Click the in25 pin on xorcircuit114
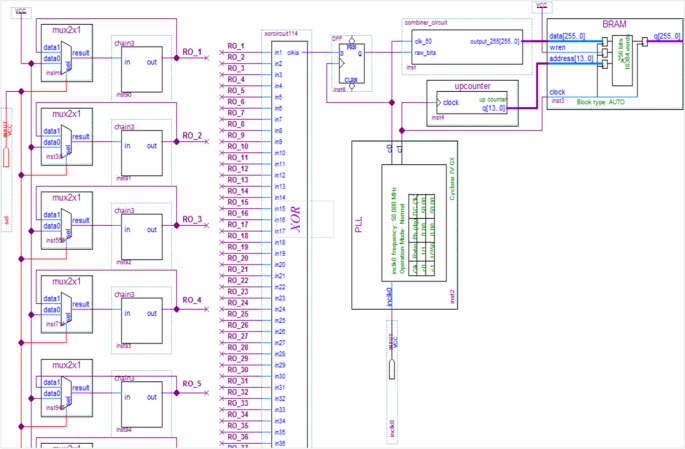 (280, 321)
